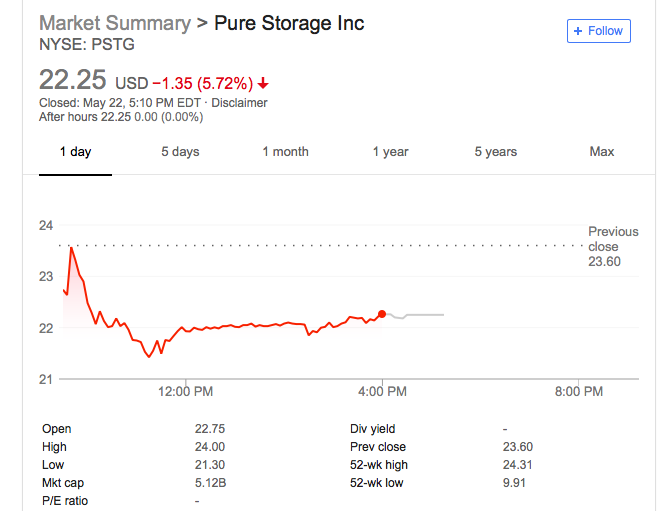This screenshot has height=511, width=668.
Task: Click the 4:00 PM axis label
Action: coord(382,391)
